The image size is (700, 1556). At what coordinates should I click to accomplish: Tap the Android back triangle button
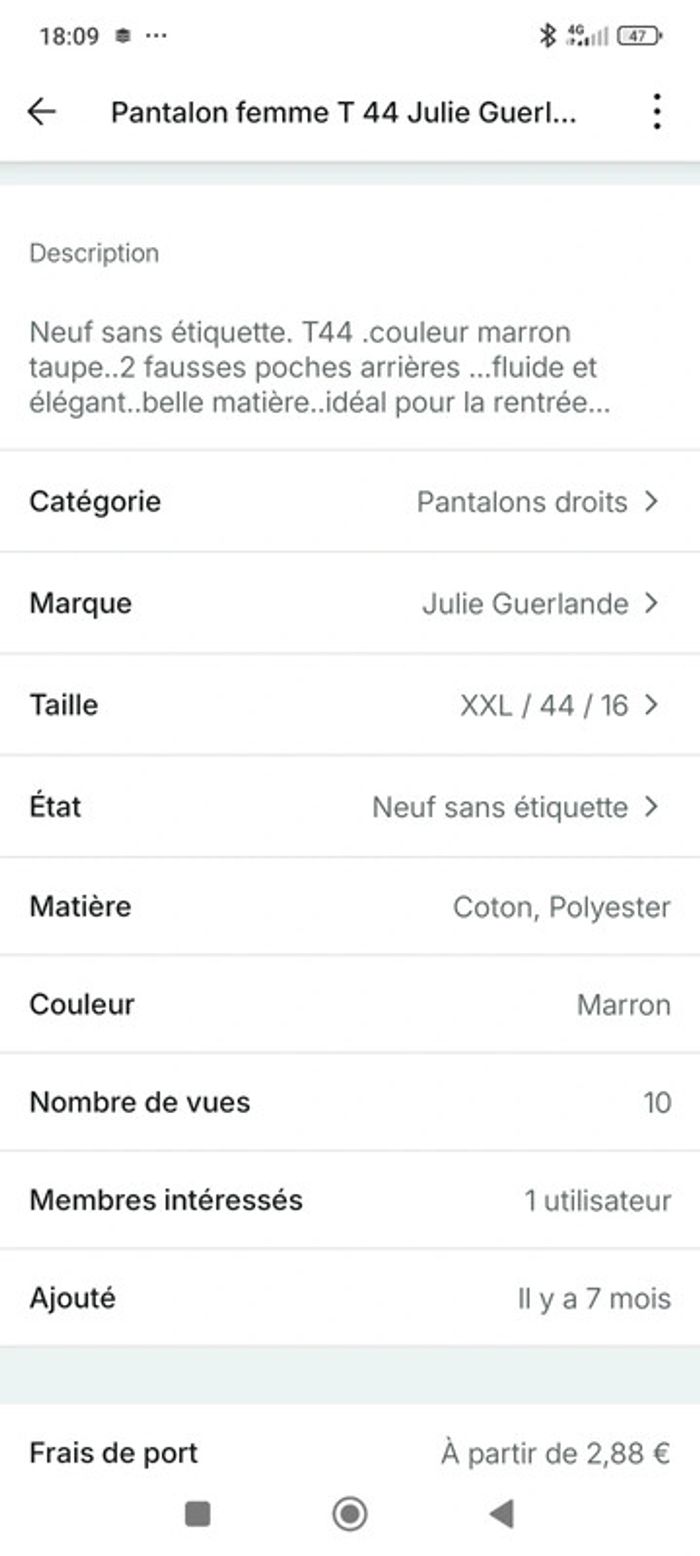[x=501, y=1515]
